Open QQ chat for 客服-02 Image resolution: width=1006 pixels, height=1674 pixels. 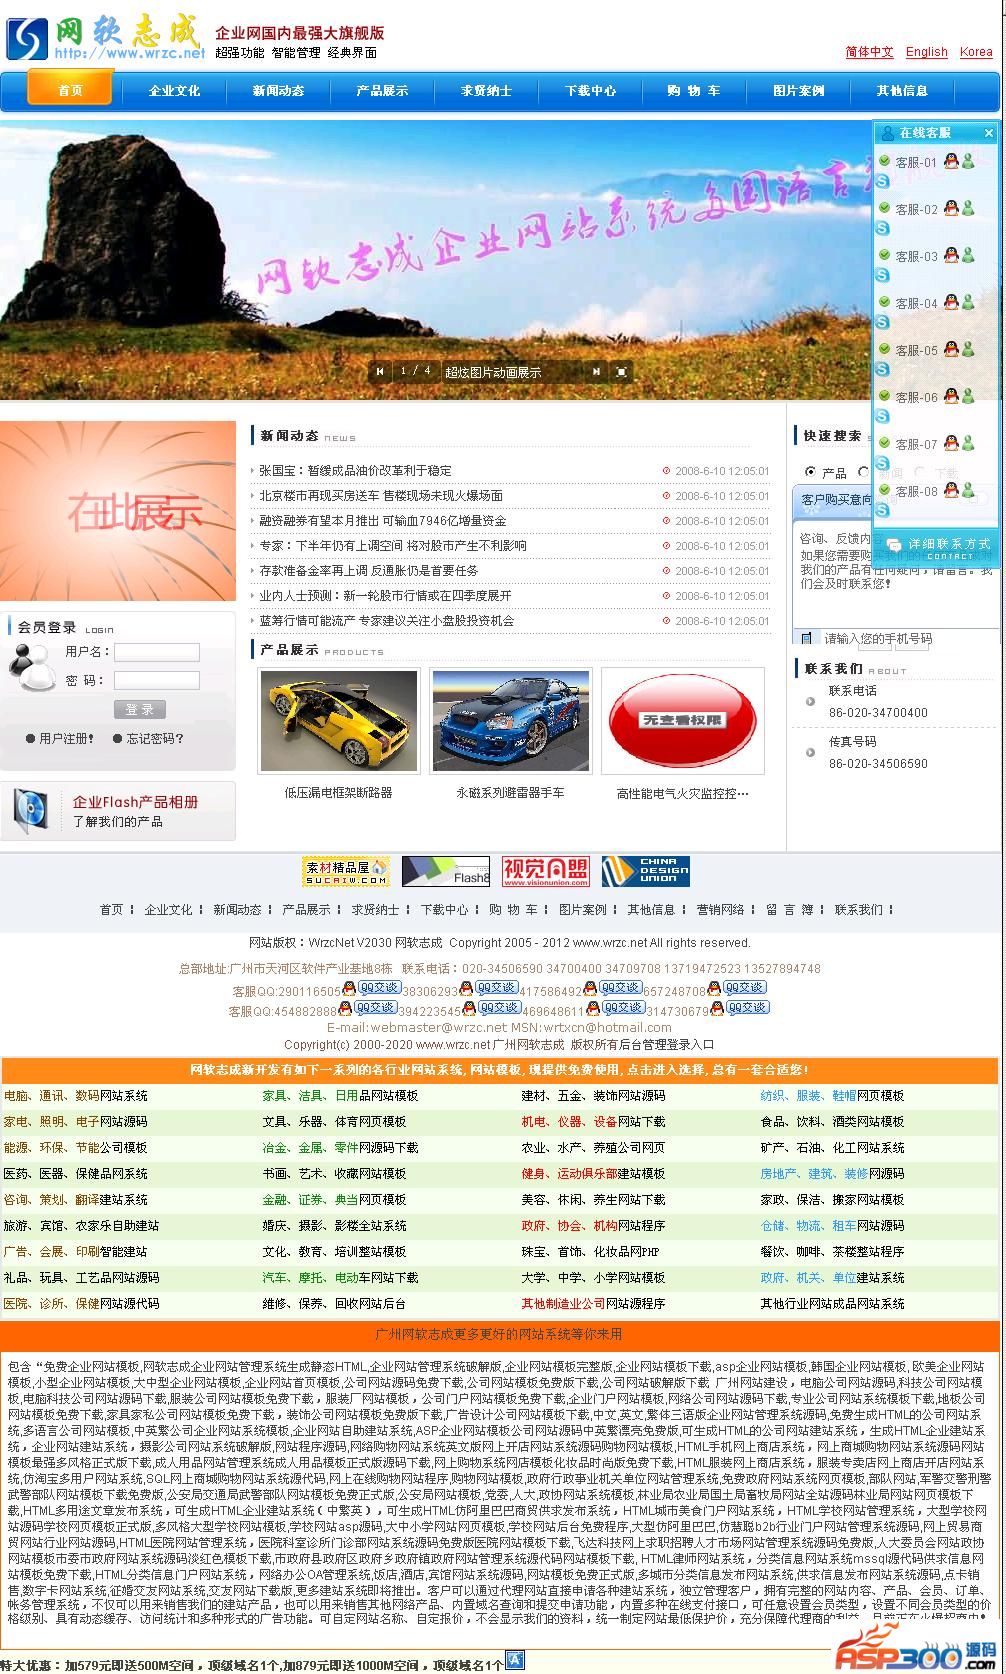951,208
